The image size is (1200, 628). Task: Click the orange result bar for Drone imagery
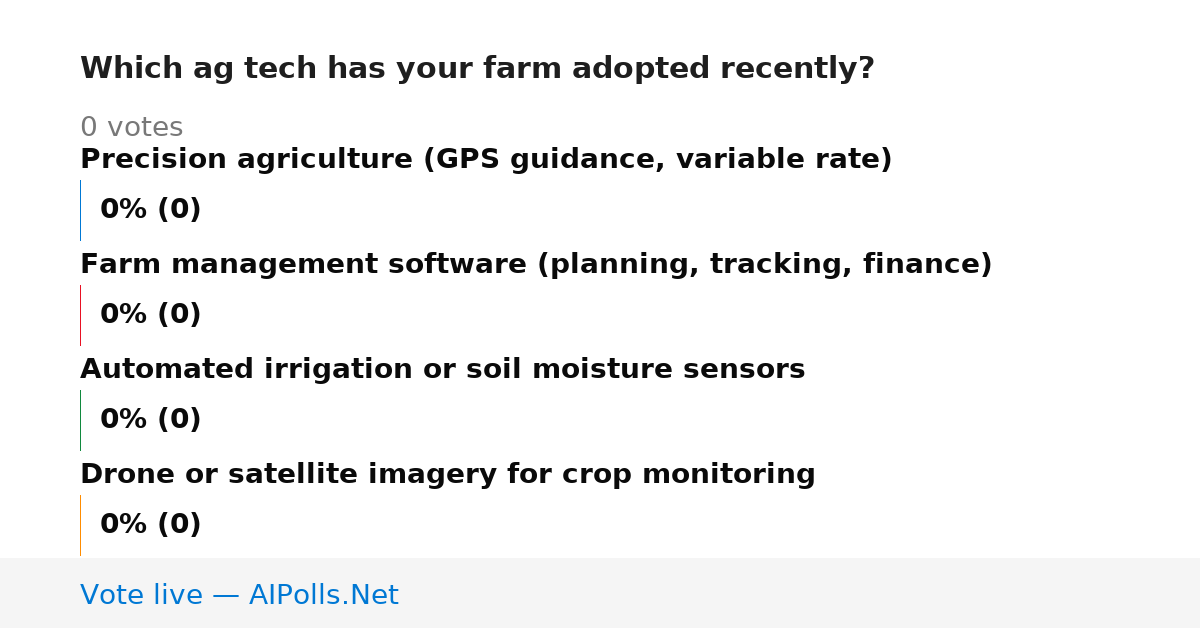coord(80,525)
